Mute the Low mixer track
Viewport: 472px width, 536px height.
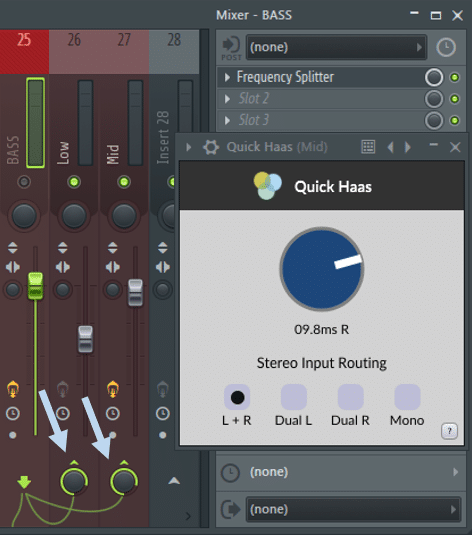click(x=74, y=182)
